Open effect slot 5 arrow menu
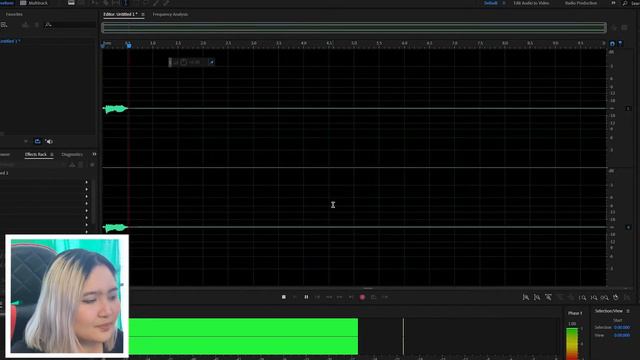The image size is (640, 360). tap(87, 211)
